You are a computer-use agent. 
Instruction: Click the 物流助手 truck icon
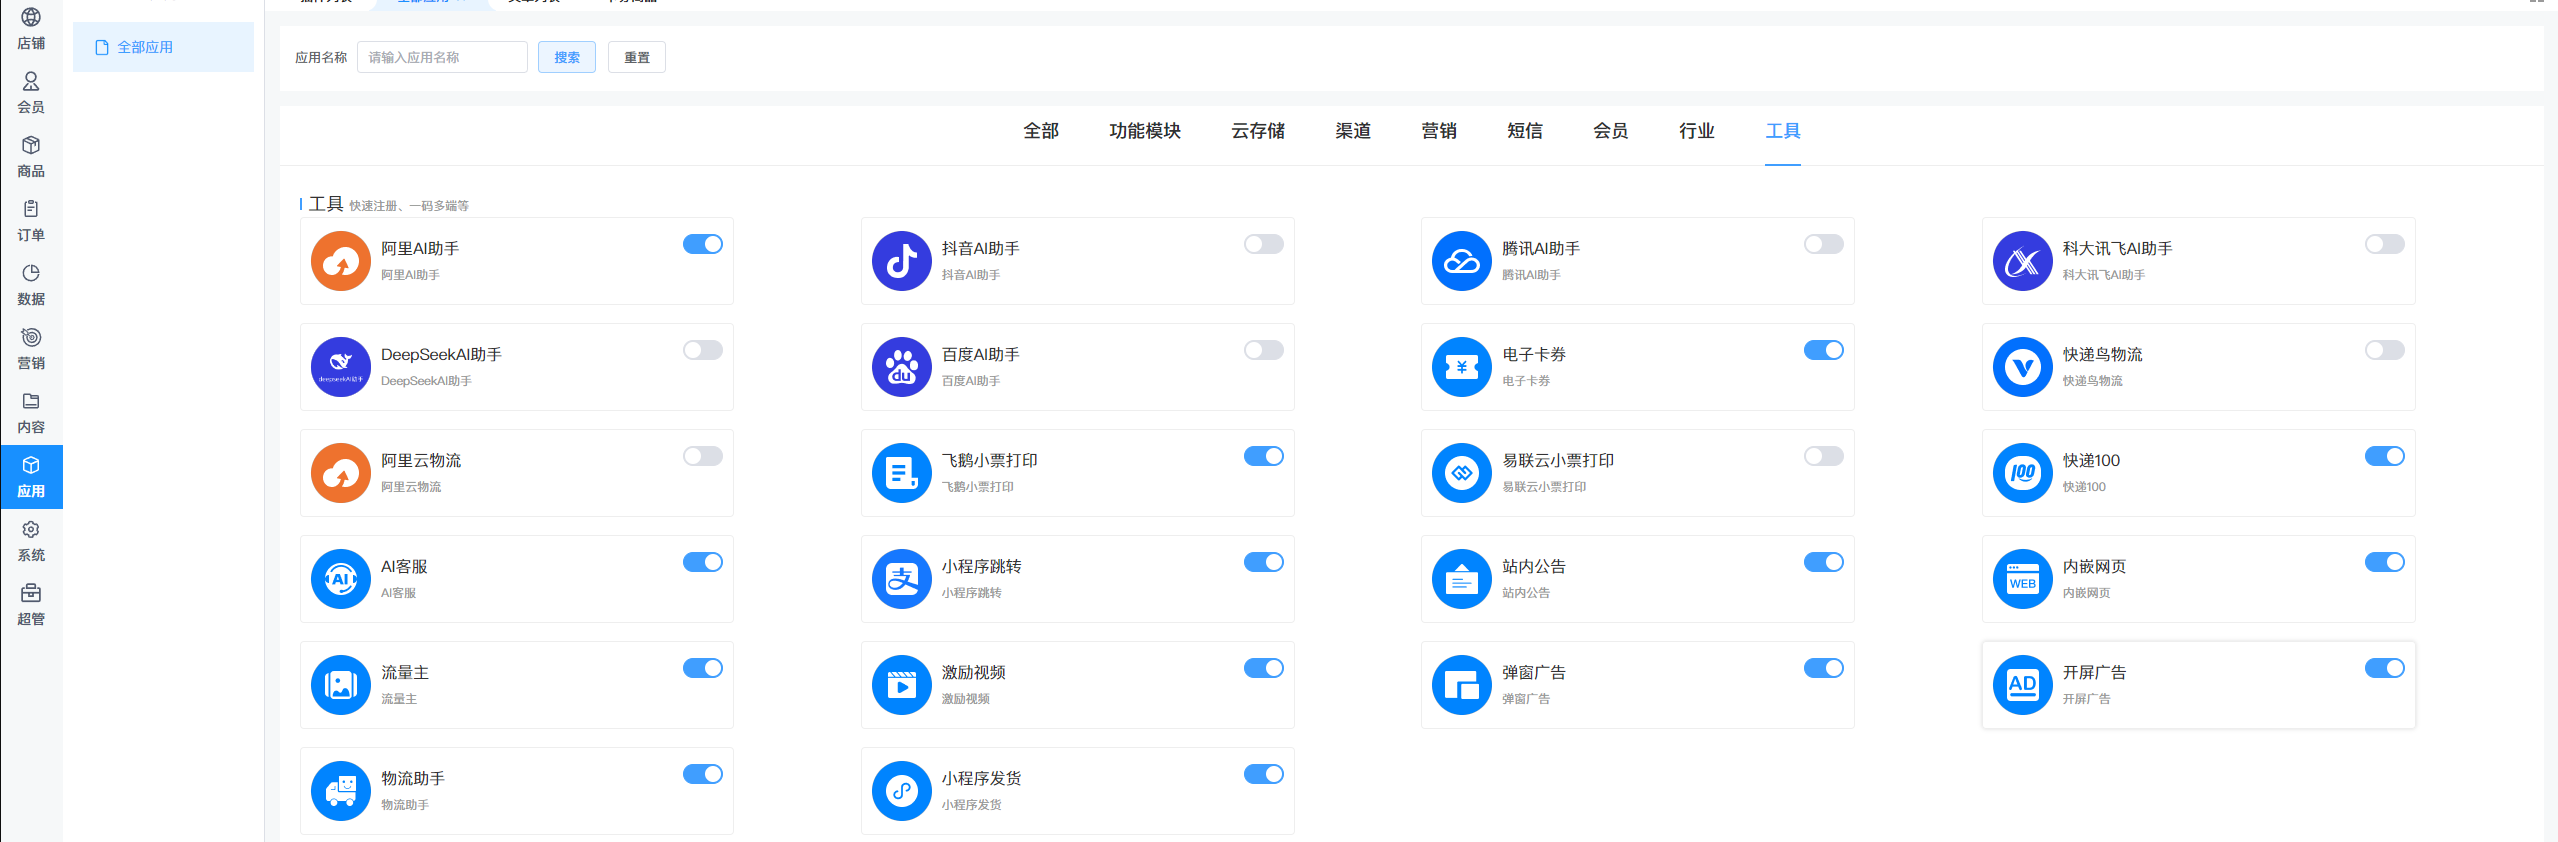(341, 791)
